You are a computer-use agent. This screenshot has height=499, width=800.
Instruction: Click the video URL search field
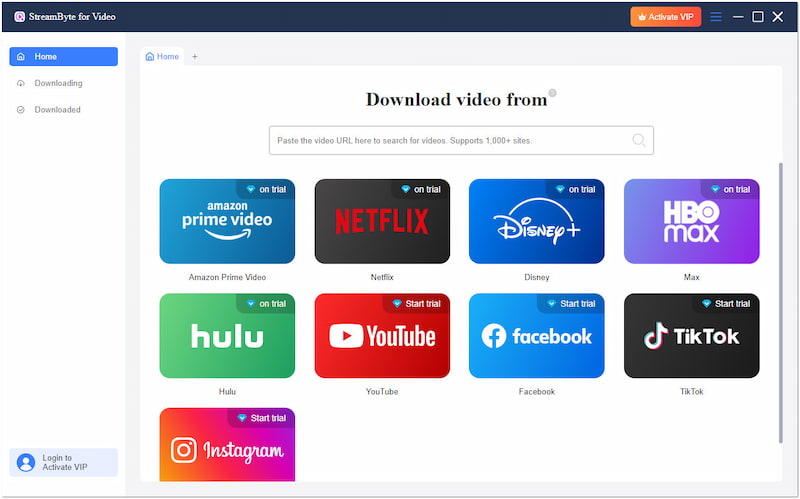click(x=450, y=140)
